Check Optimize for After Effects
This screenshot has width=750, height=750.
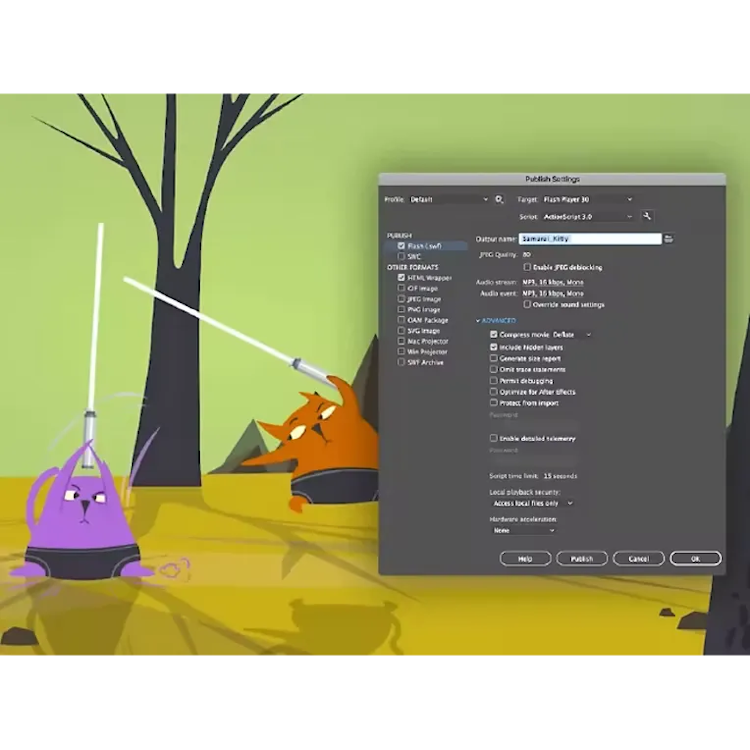click(493, 391)
